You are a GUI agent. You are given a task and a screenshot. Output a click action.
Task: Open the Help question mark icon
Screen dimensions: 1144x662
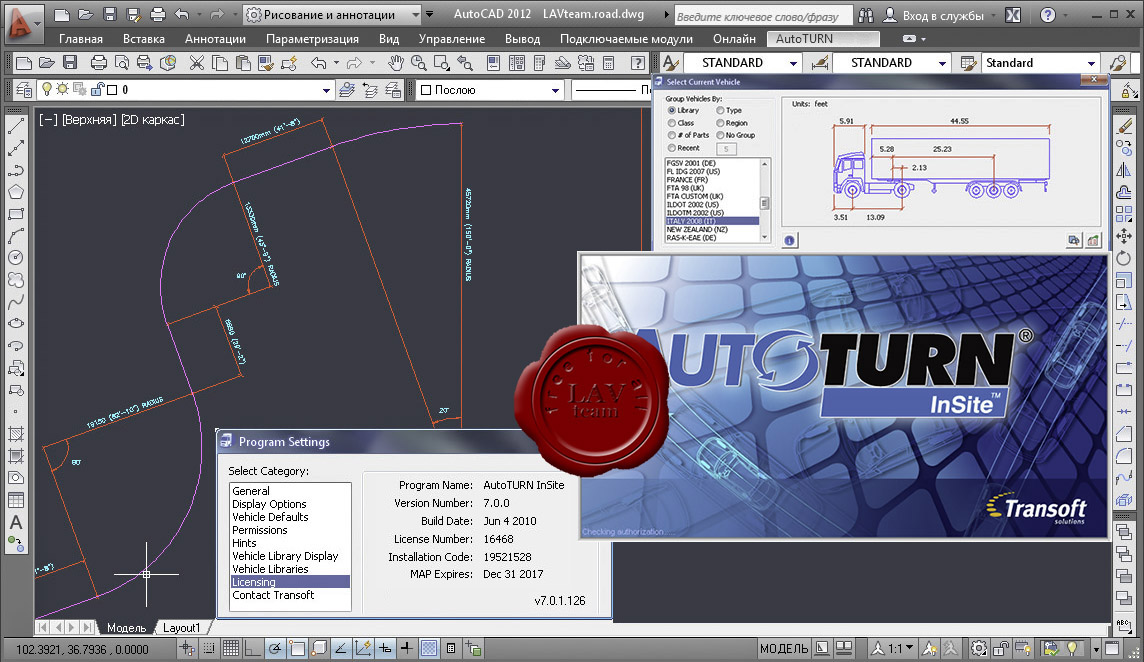pyautogui.click(x=637, y=63)
